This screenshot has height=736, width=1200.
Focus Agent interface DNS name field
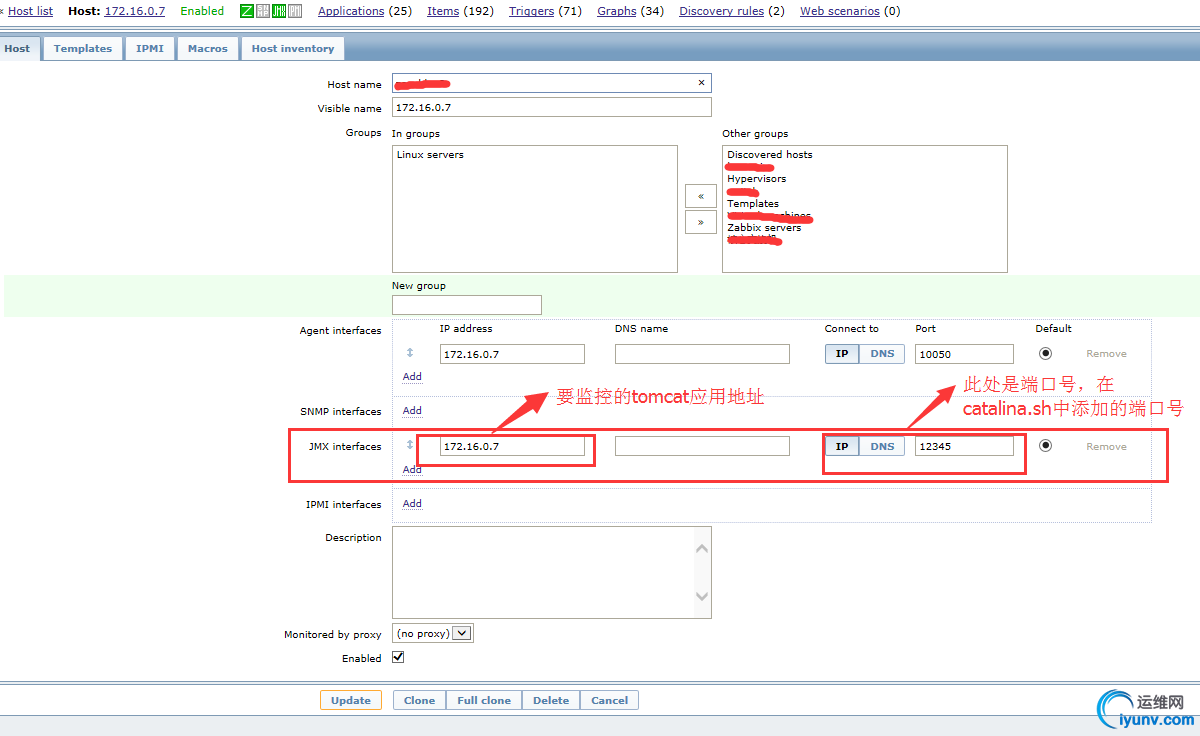click(x=702, y=354)
